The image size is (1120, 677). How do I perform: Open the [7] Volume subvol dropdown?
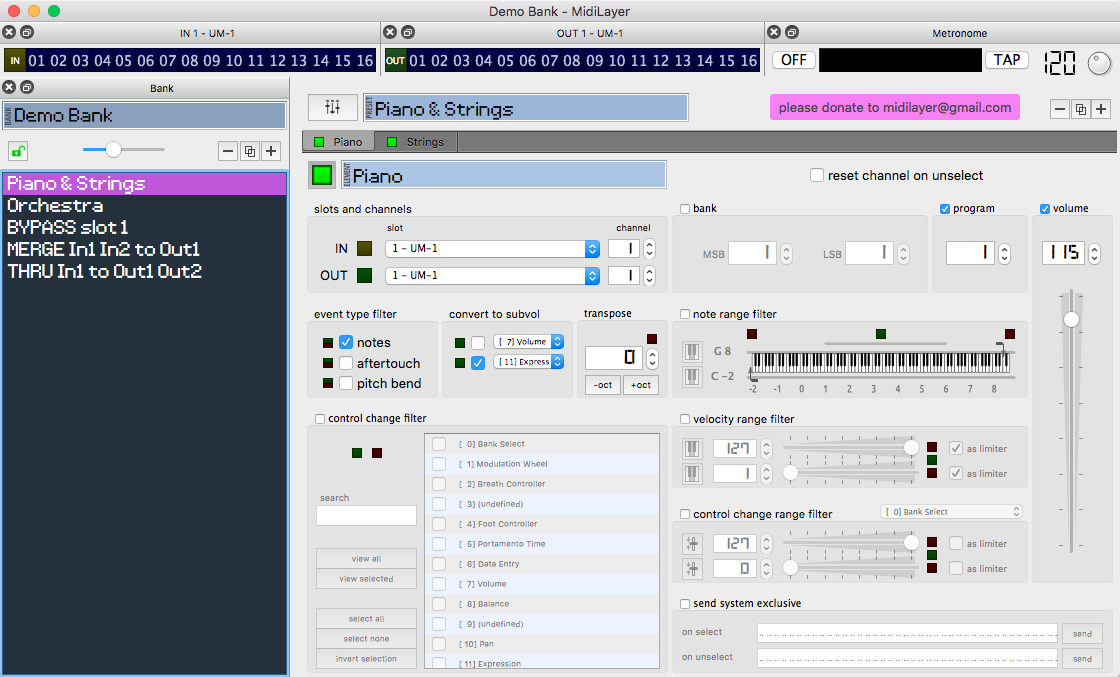pyautogui.click(x=529, y=342)
